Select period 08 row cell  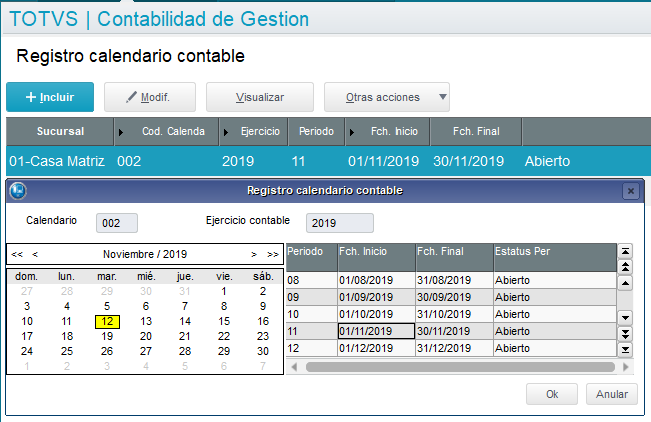[311, 280]
